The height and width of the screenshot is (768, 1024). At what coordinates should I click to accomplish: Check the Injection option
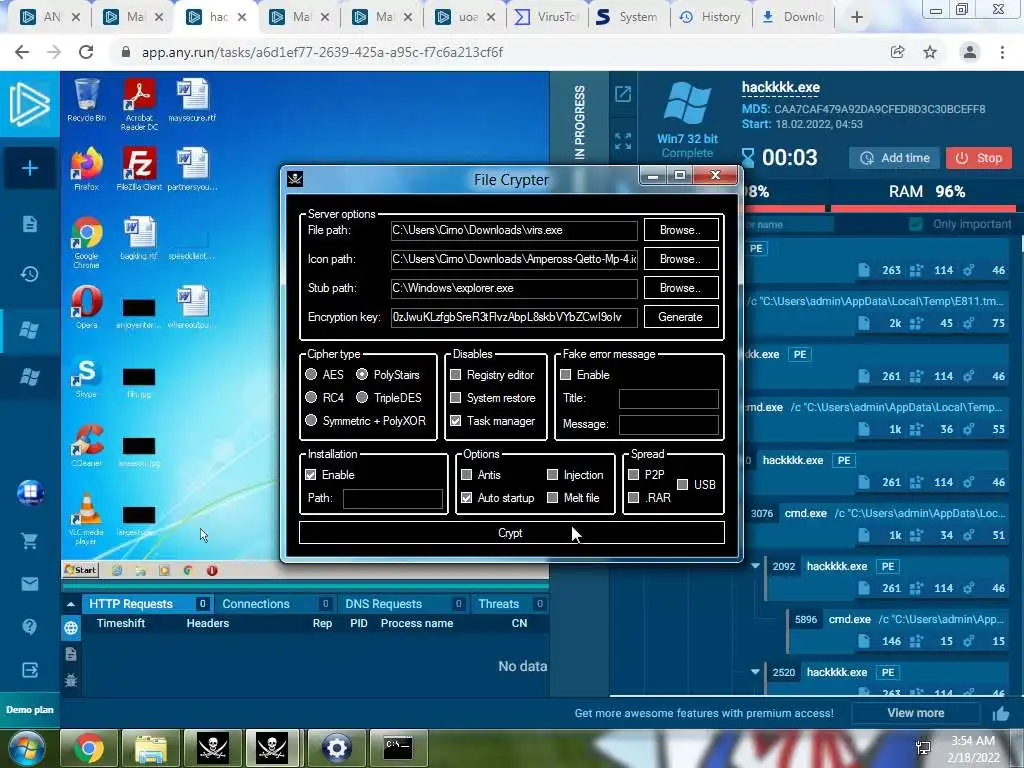pos(552,474)
